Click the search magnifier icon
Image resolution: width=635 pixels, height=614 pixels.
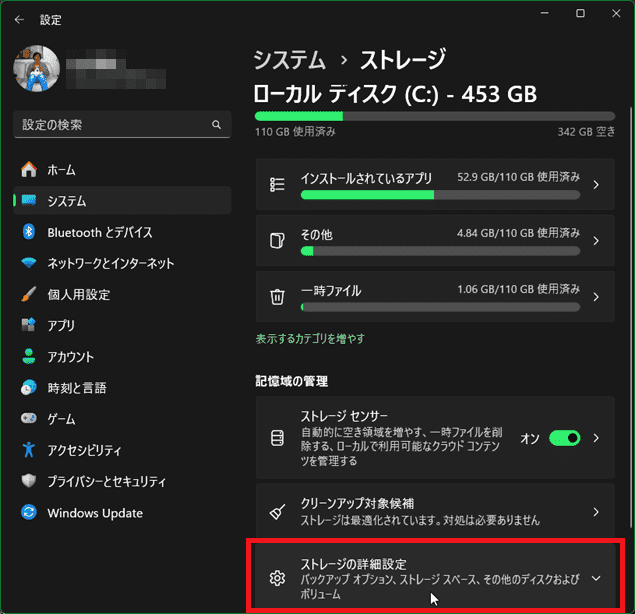click(216, 125)
